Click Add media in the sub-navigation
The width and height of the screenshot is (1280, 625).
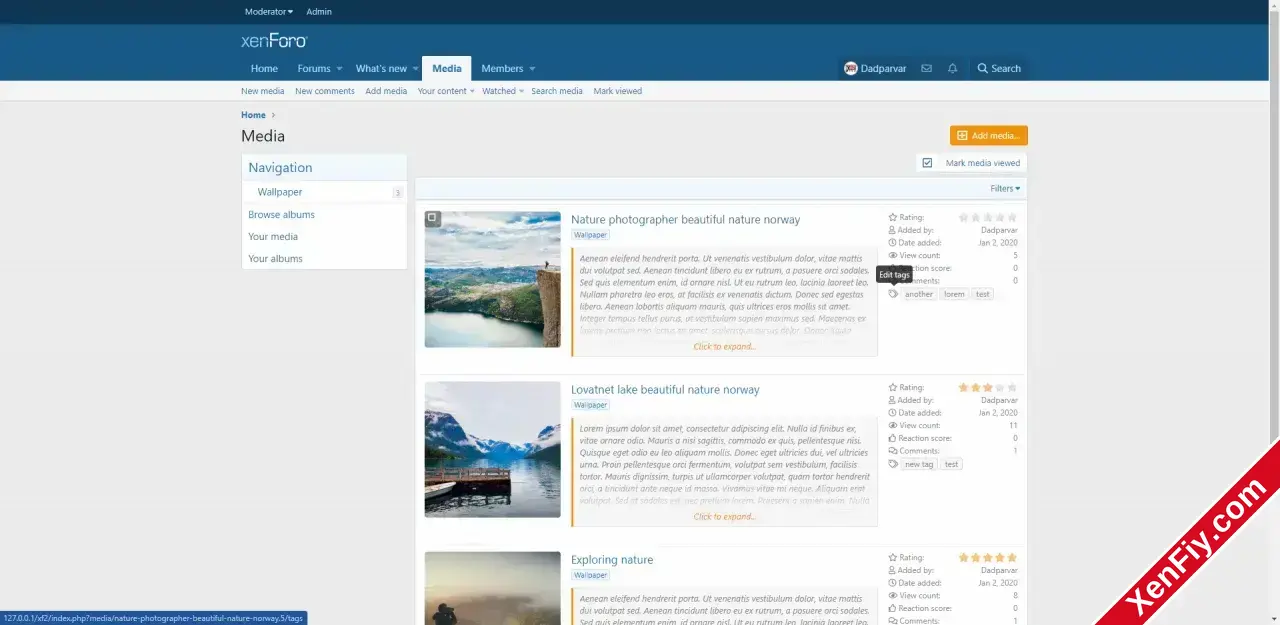(386, 91)
